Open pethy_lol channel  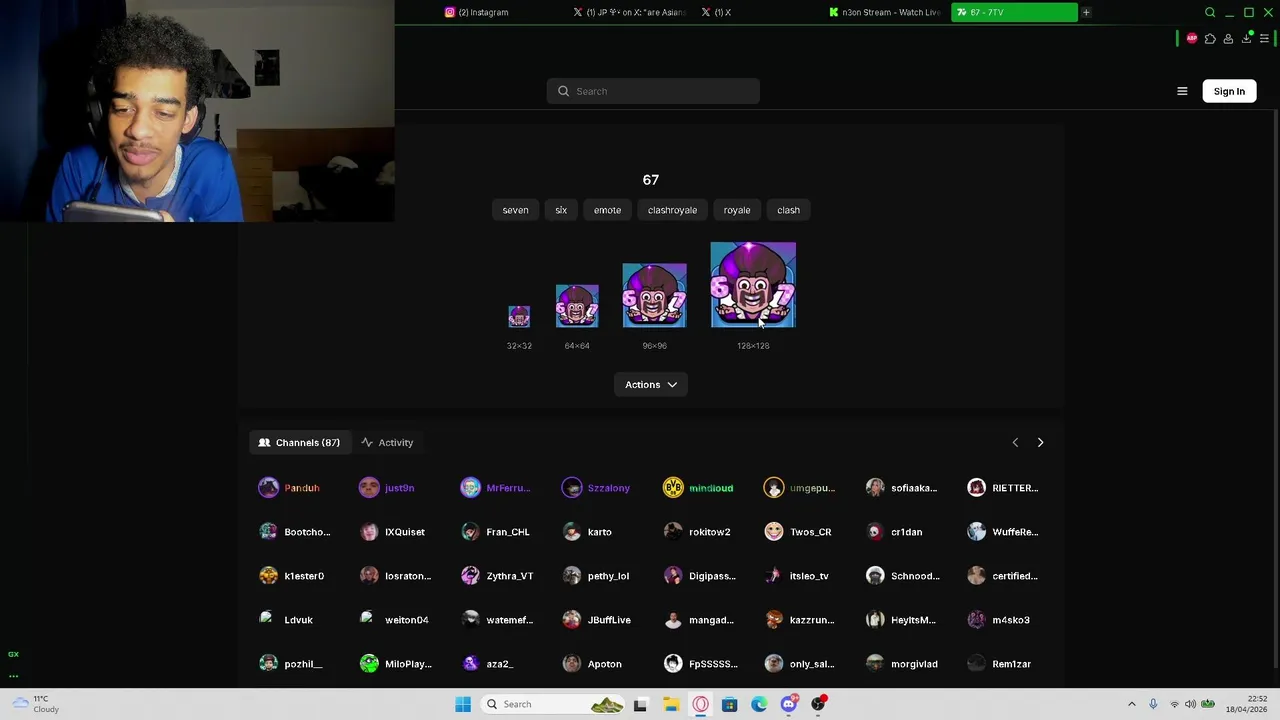pyautogui.click(x=596, y=576)
